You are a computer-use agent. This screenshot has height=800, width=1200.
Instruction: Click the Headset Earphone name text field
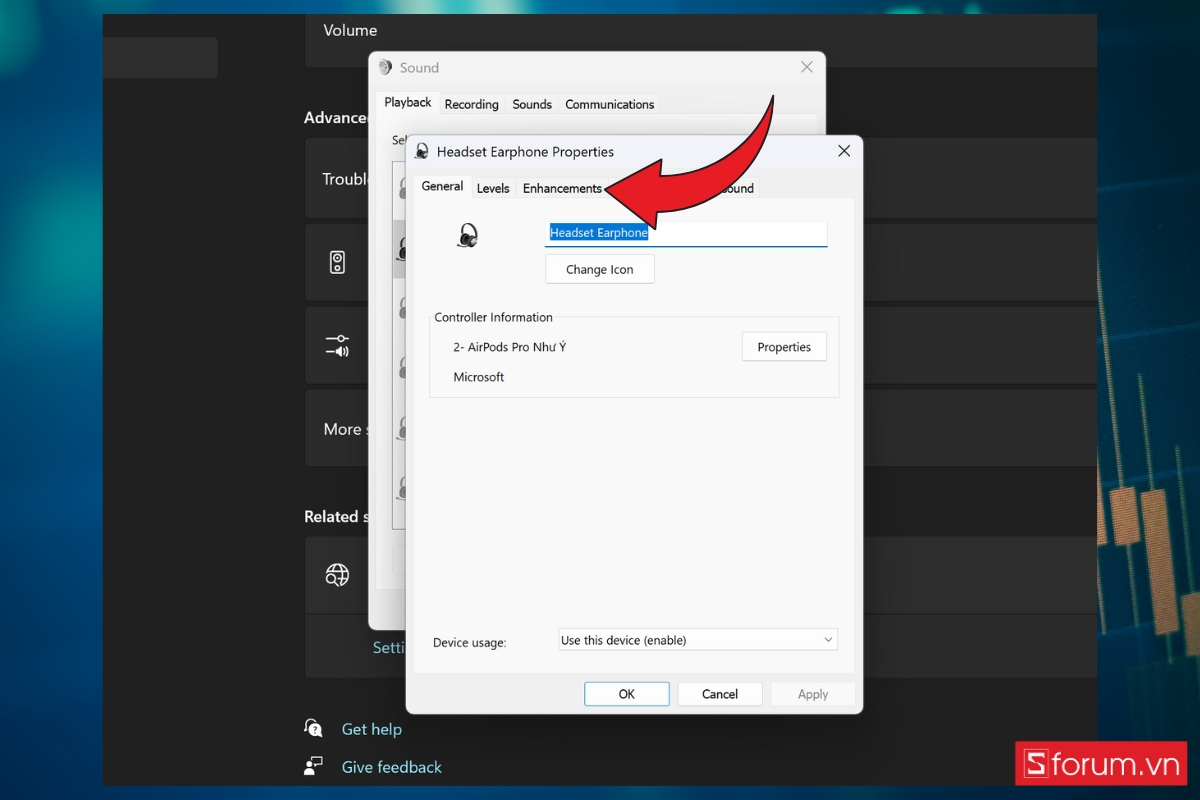(686, 233)
